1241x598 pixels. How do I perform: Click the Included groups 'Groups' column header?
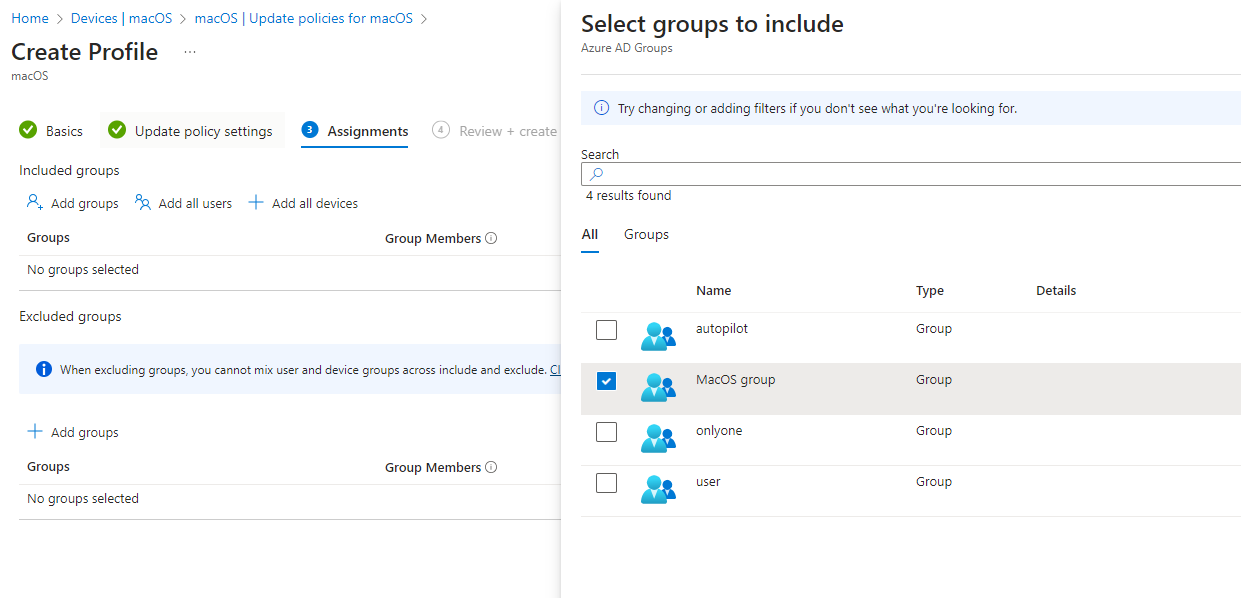[48, 237]
